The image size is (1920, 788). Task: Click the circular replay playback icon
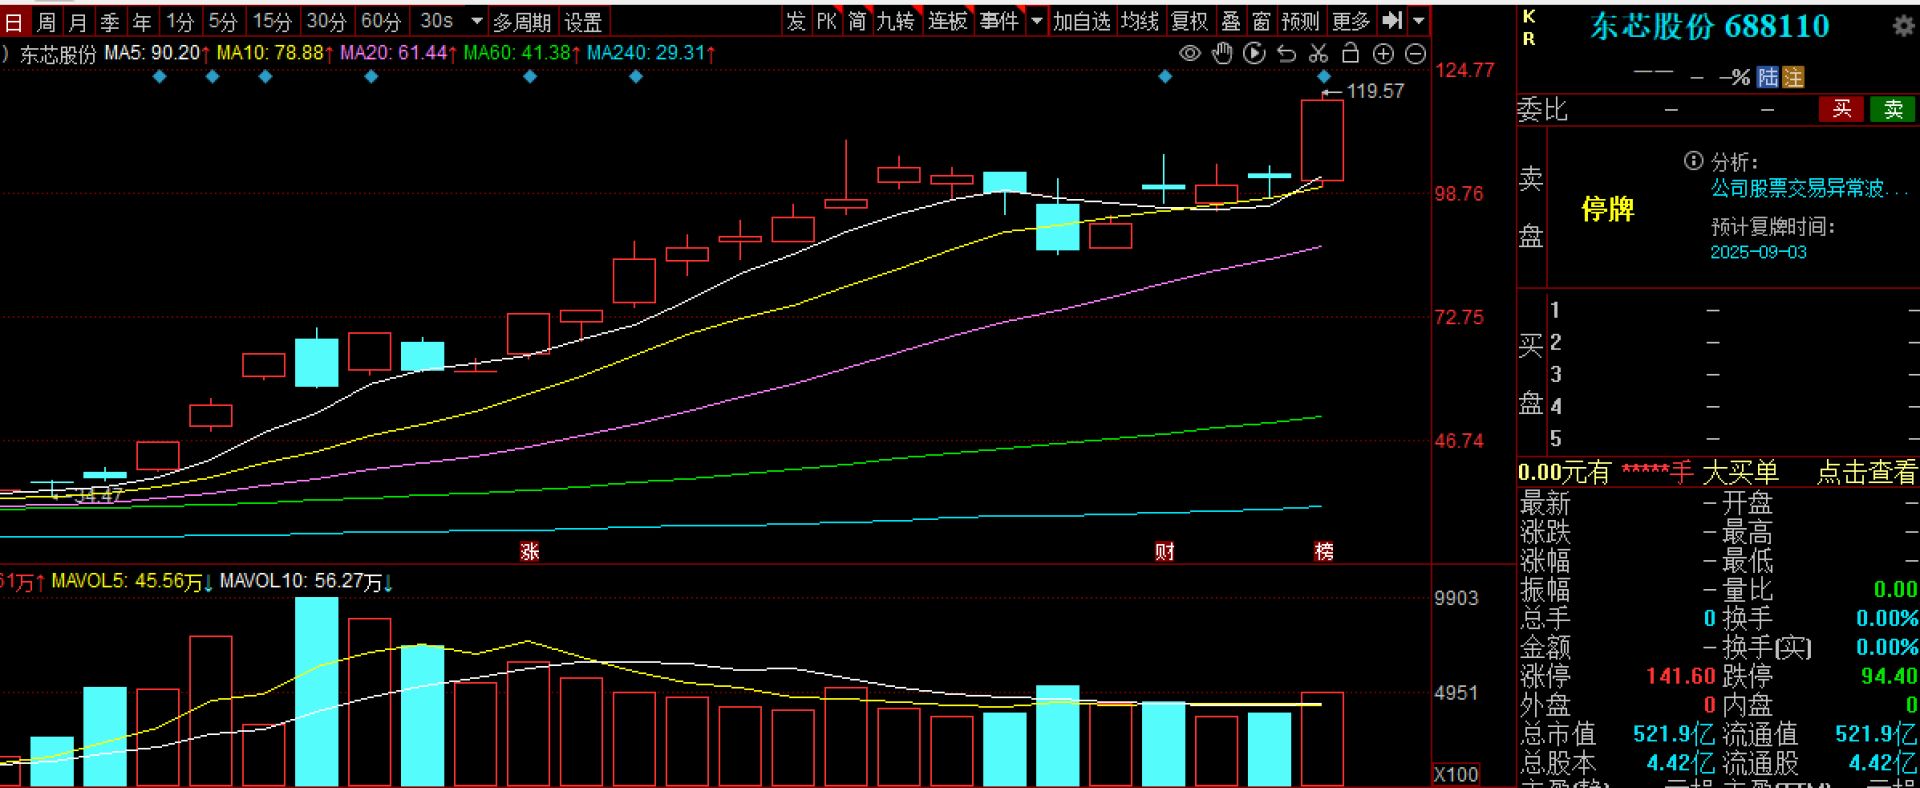(x=1254, y=54)
